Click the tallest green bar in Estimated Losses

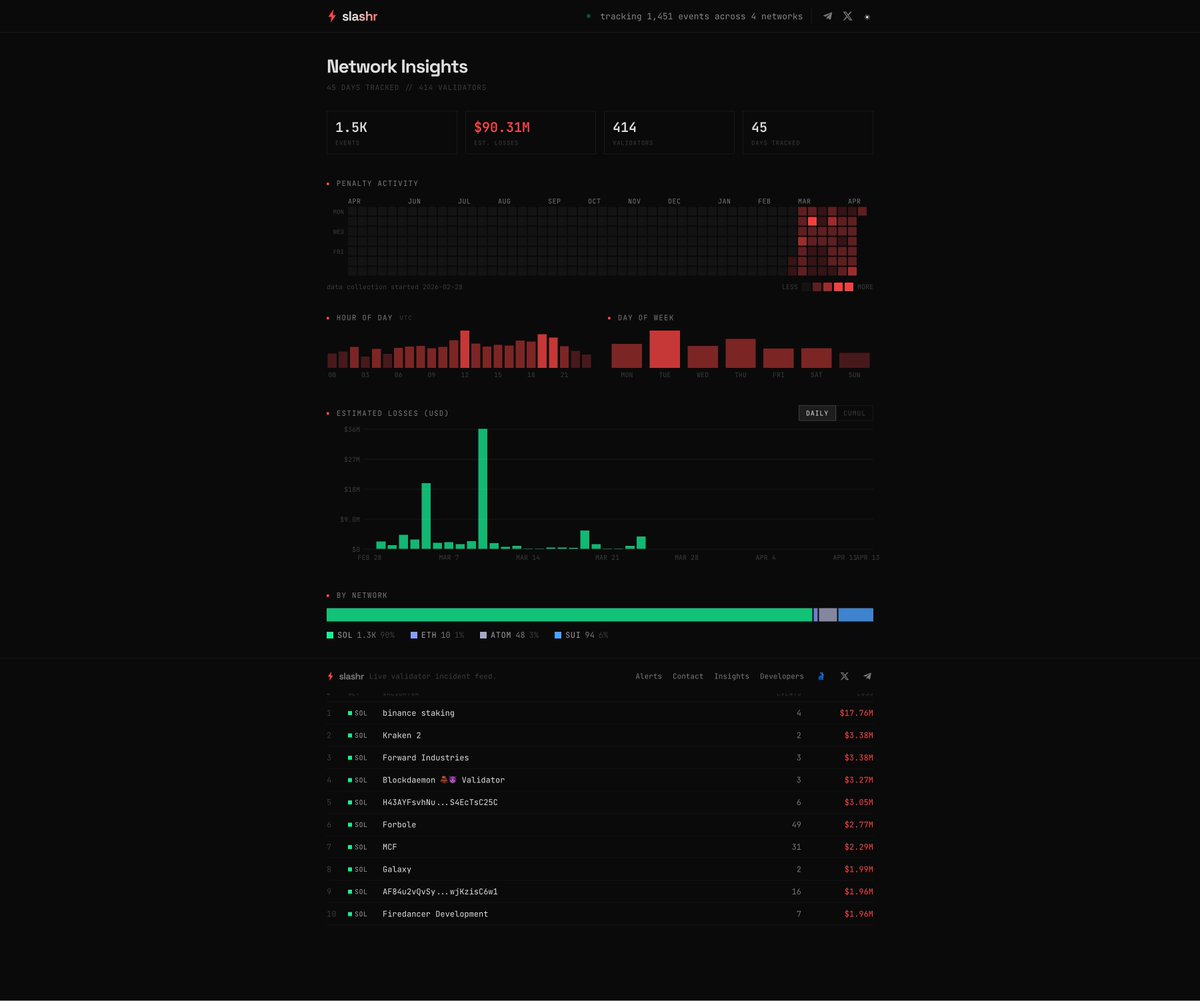click(483, 489)
